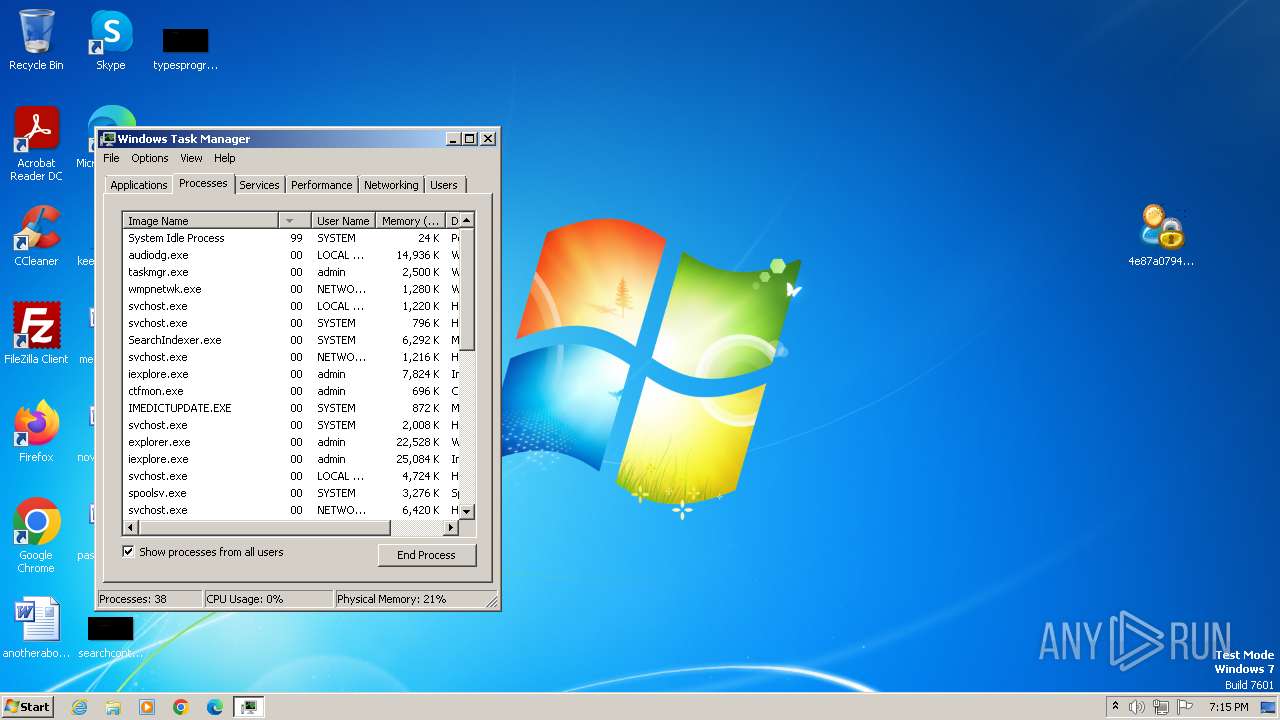Switch to the Services tab
This screenshot has width=1280, height=720.
[259, 185]
